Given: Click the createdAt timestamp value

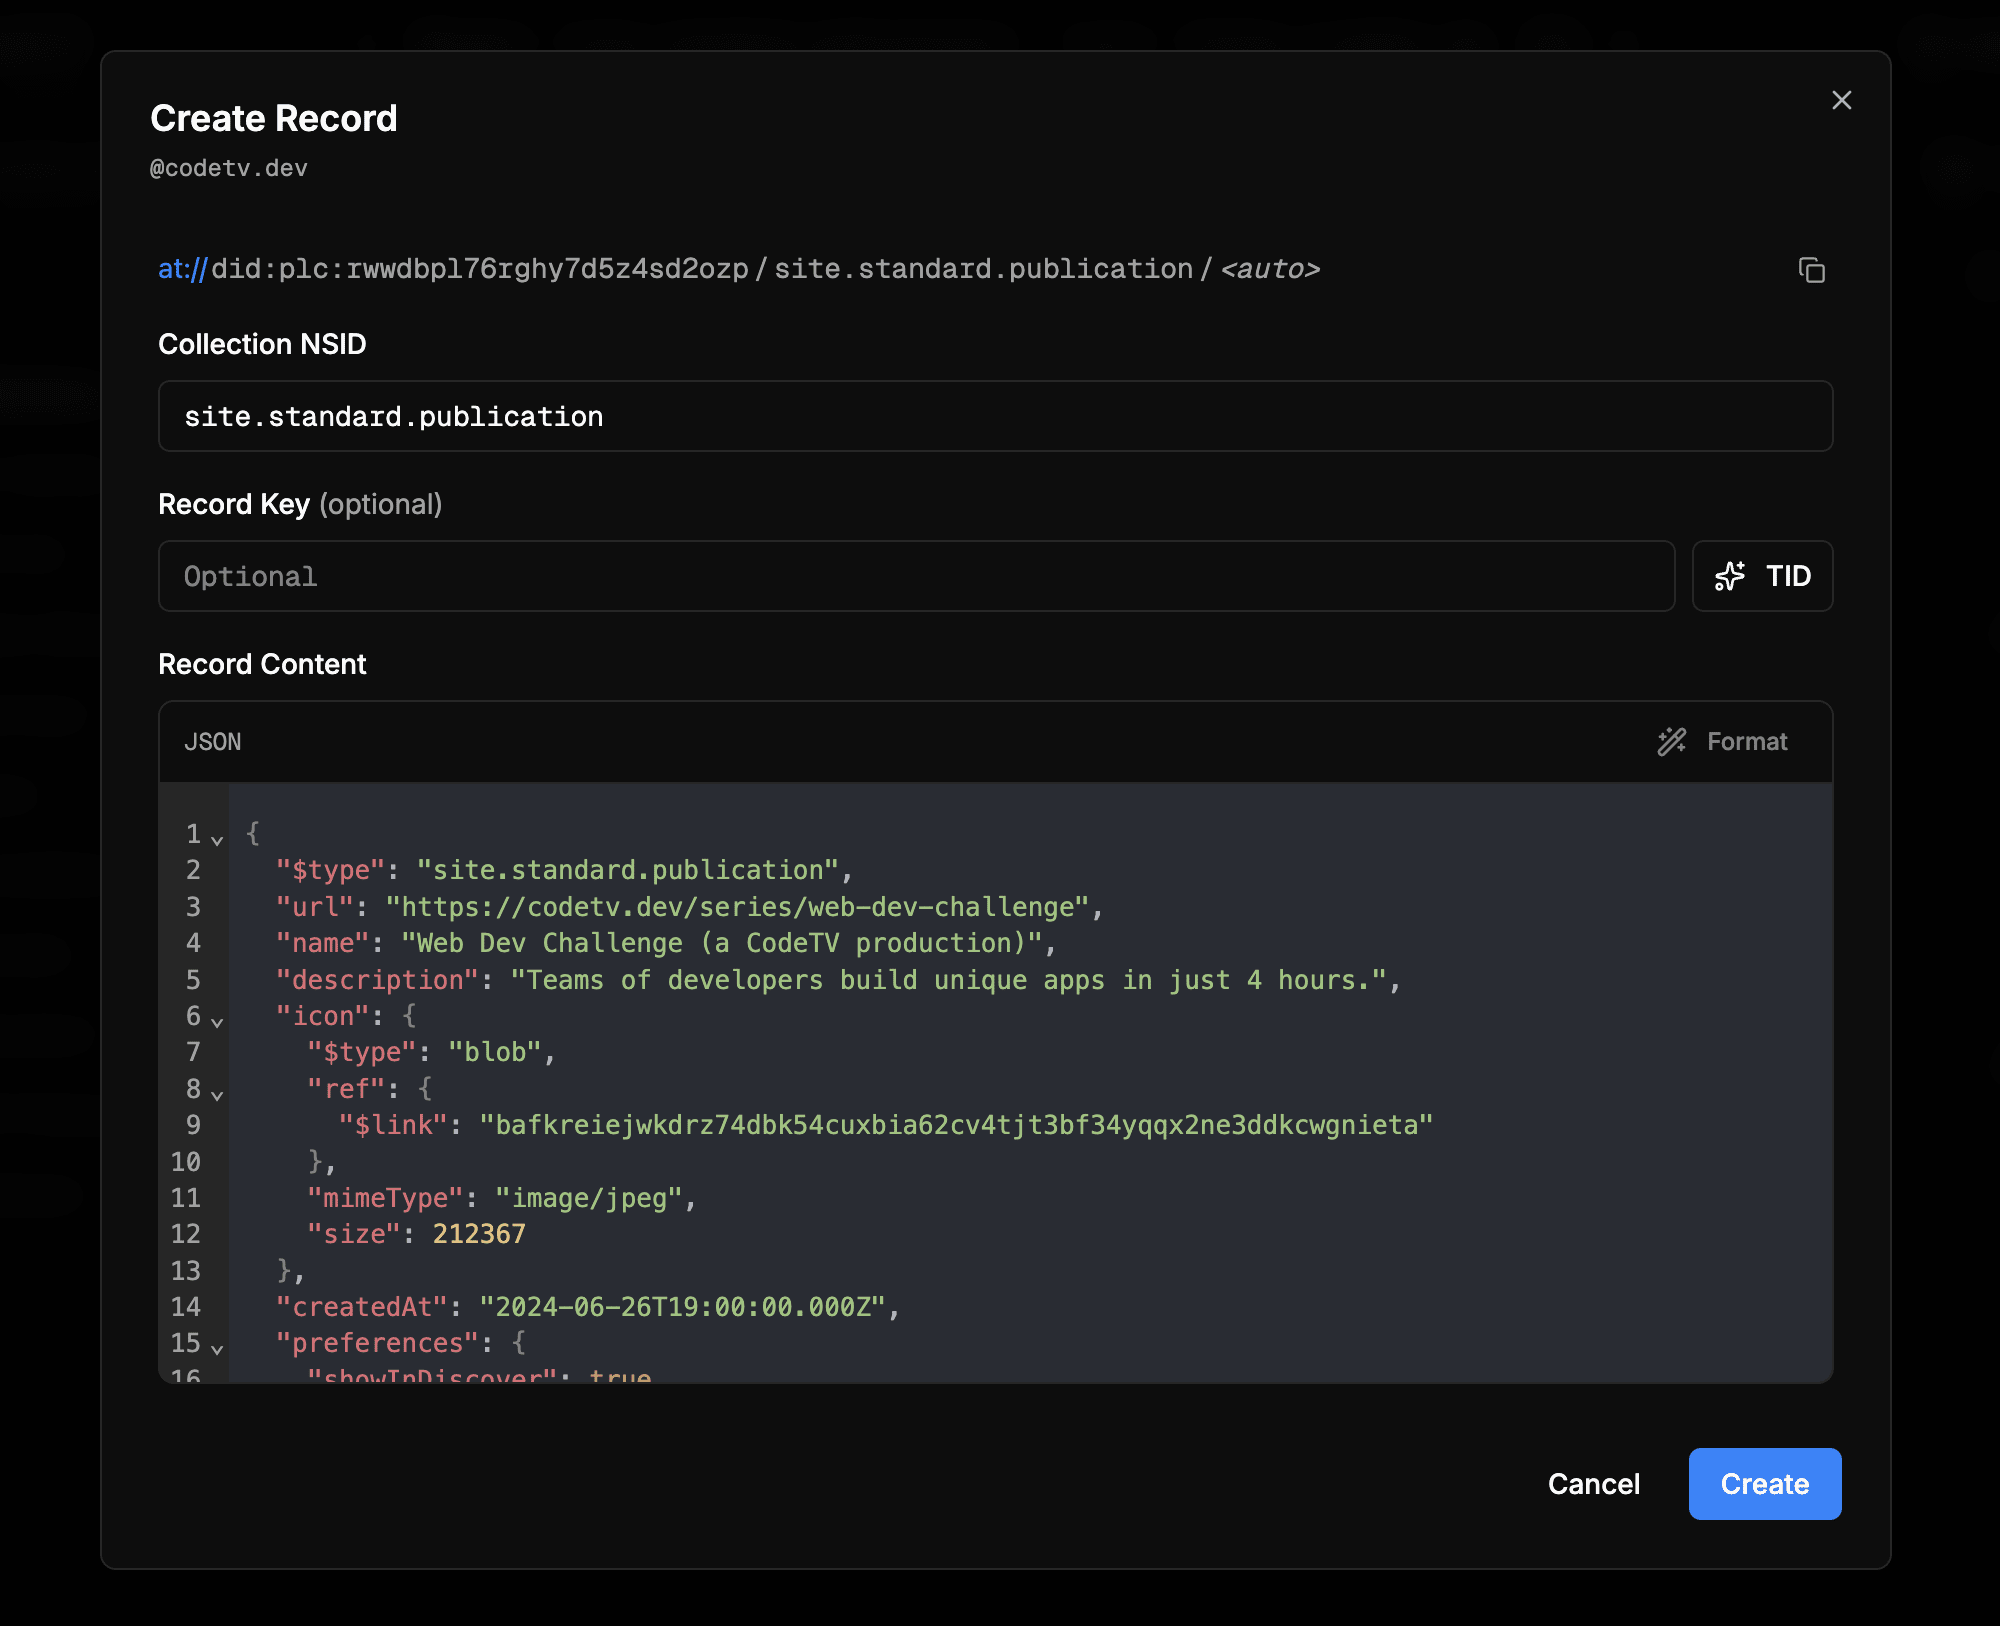Looking at the screenshot, I should [683, 1307].
